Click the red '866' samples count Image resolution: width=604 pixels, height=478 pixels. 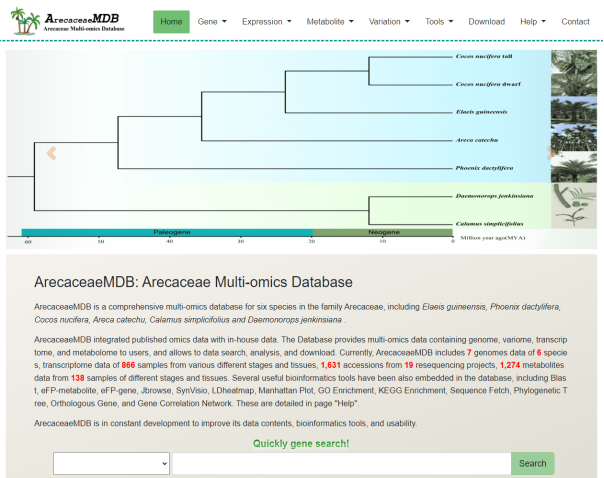tap(128, 365)
